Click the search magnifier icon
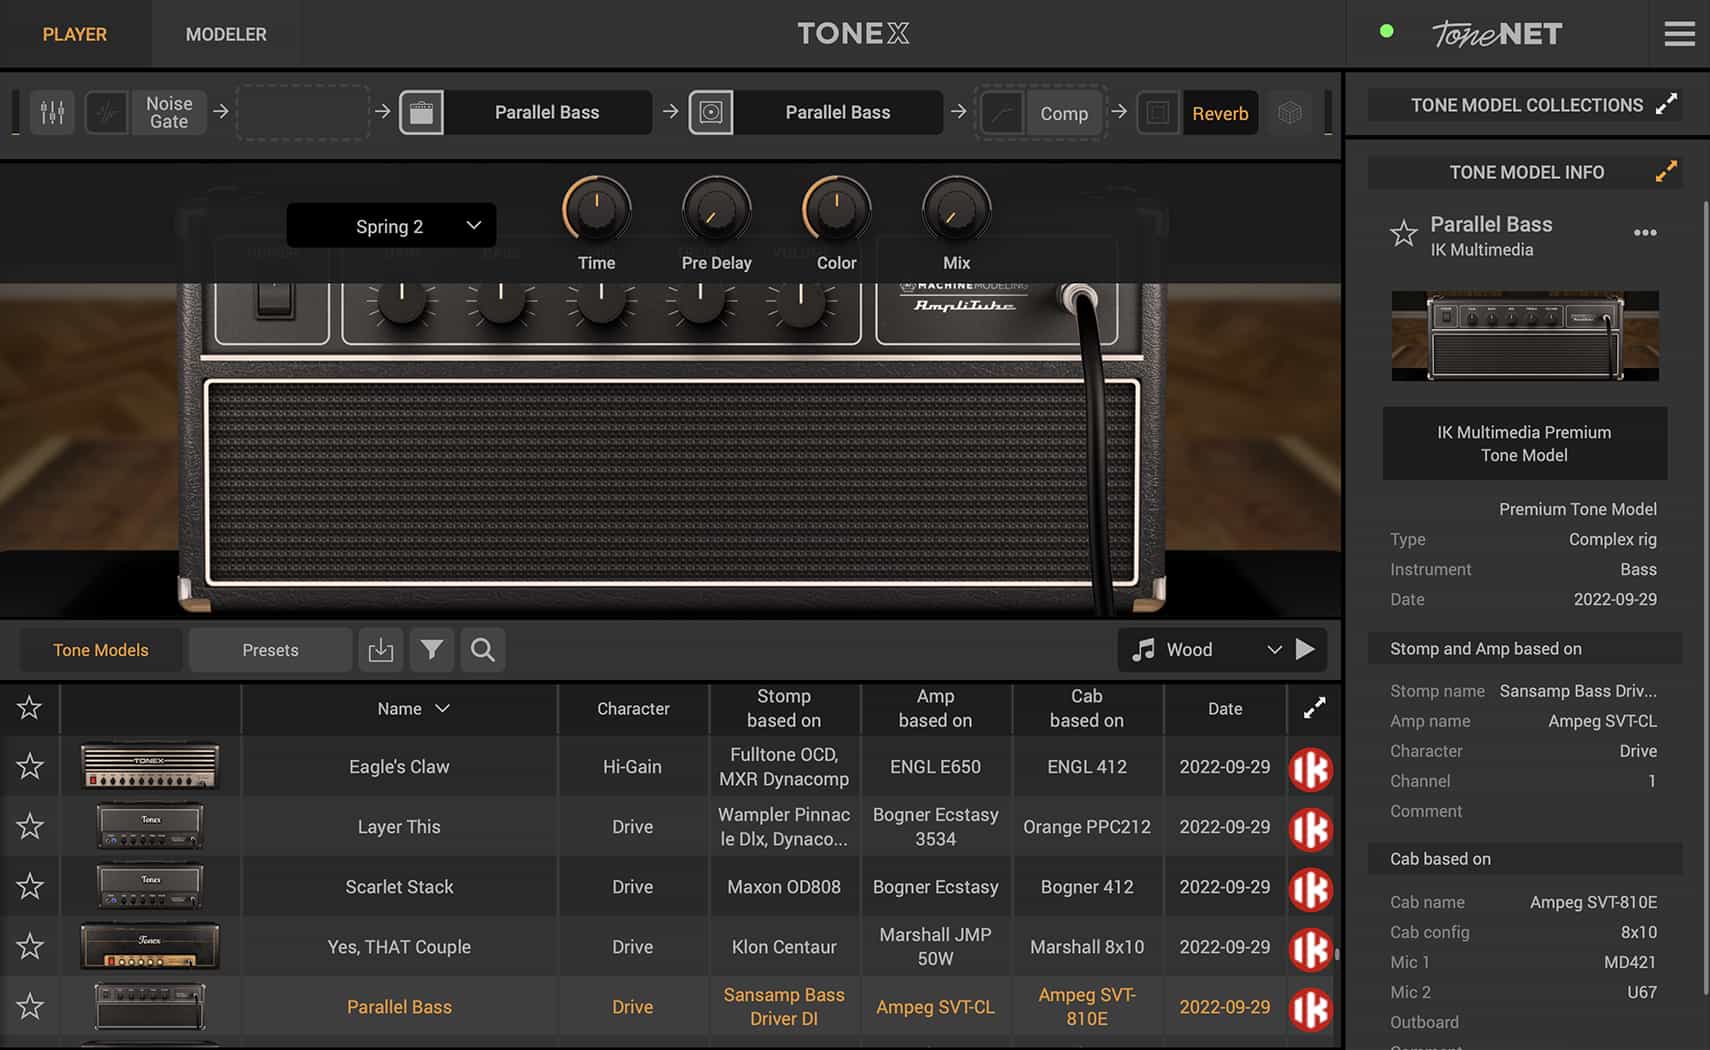 tap(482, 650)
